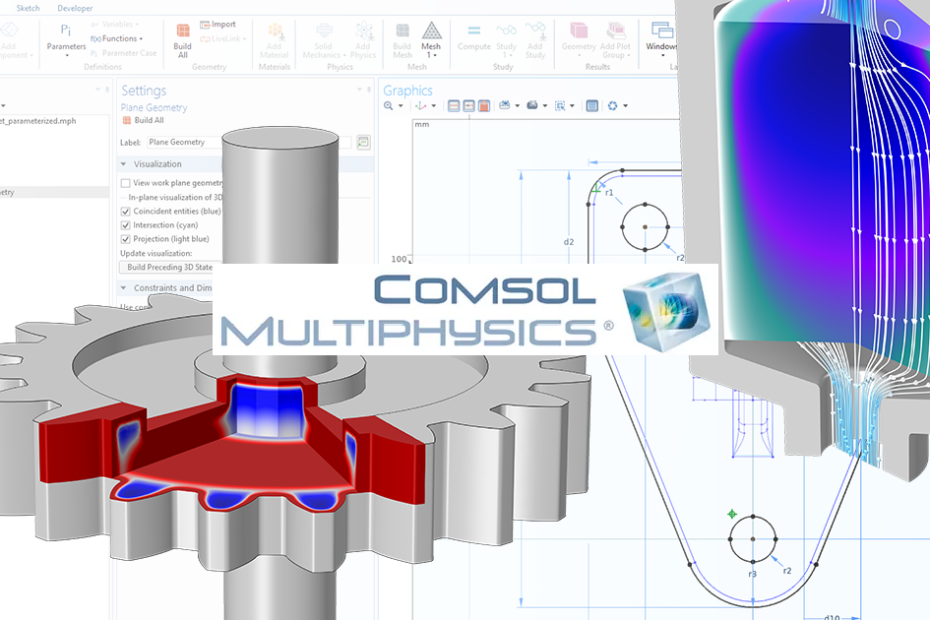Click the circular blue arrows icon

[613, 106]
